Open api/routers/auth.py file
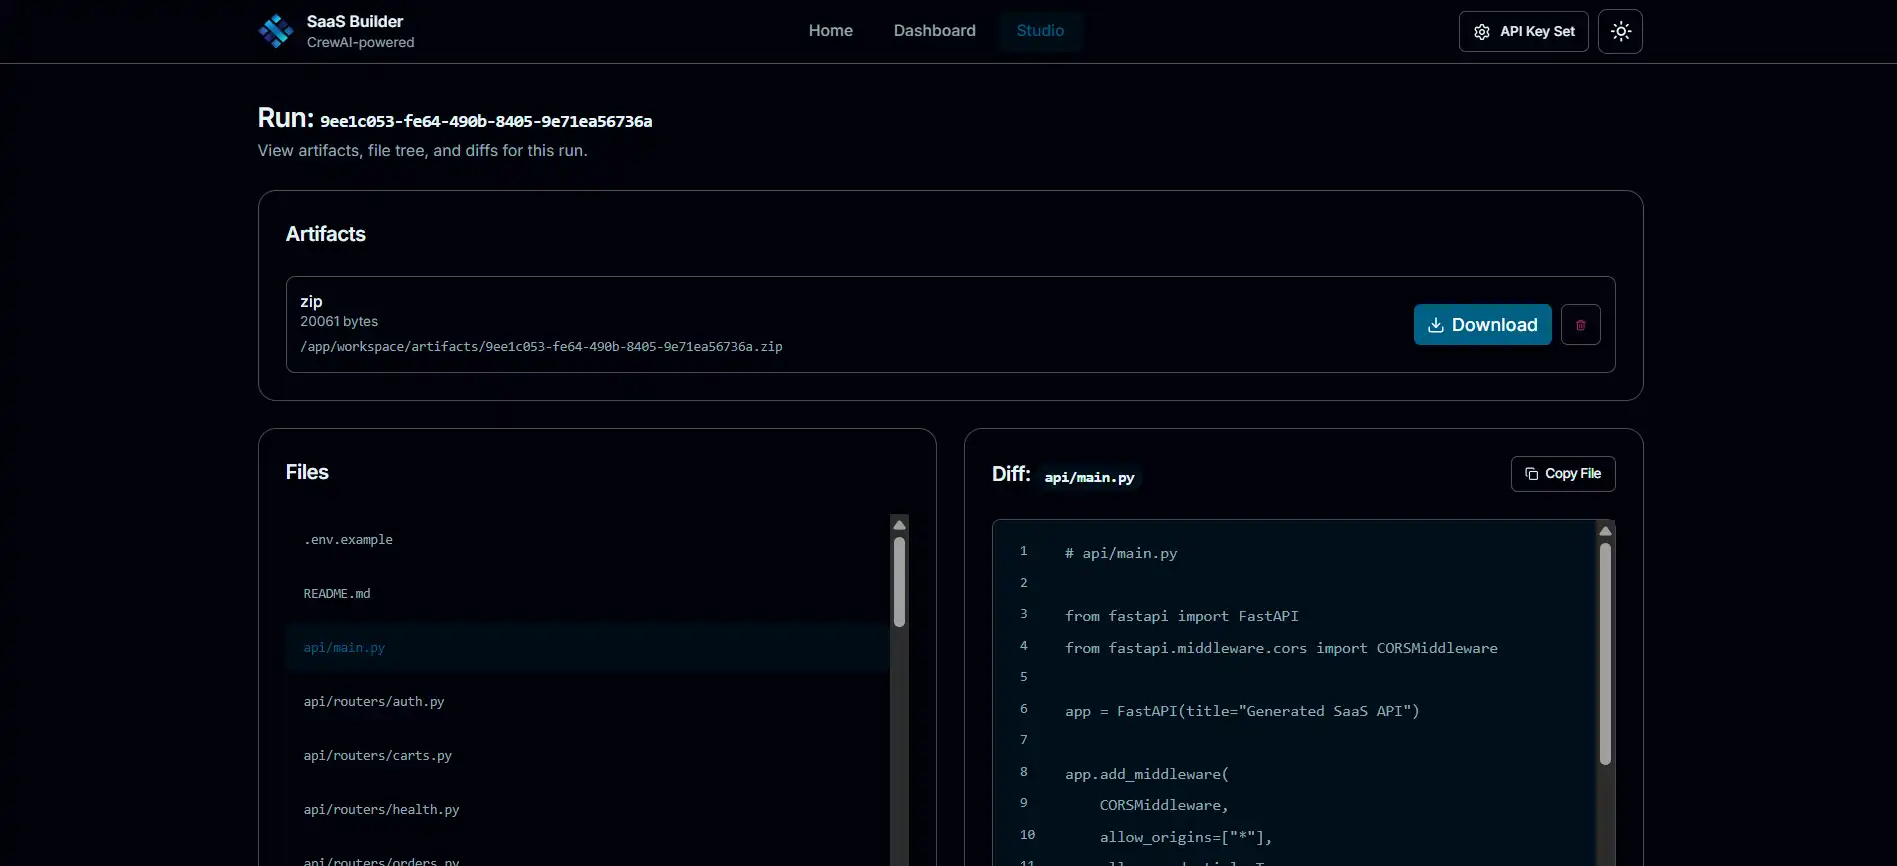This screenshot has width=1897, height=866. point(587,702)
